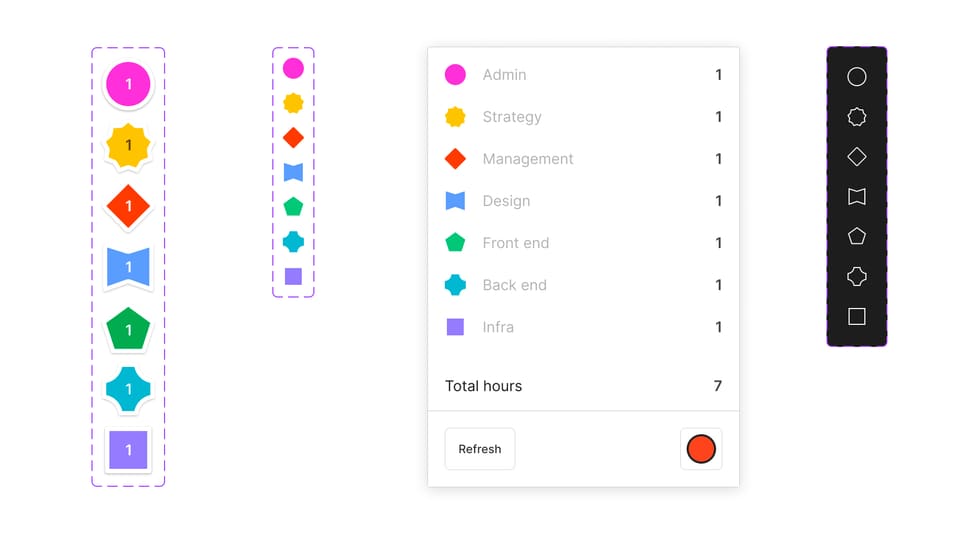Click the red circle color button
This screenshot has height=554, width=980.
701,449
